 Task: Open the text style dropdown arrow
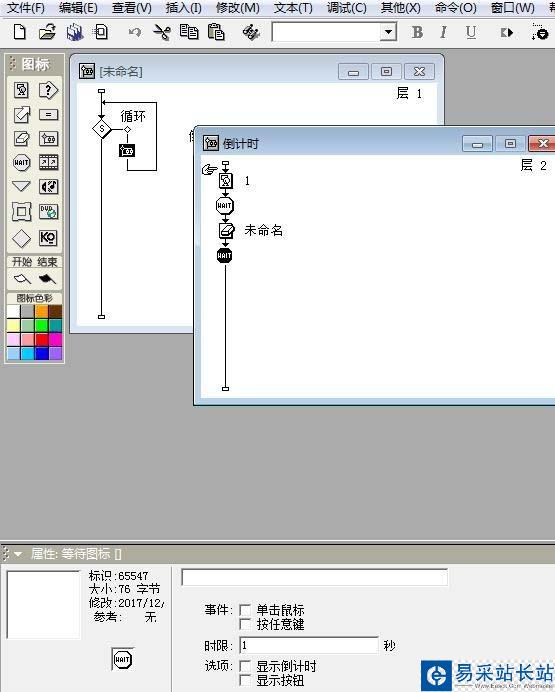[x=388, y=32]
